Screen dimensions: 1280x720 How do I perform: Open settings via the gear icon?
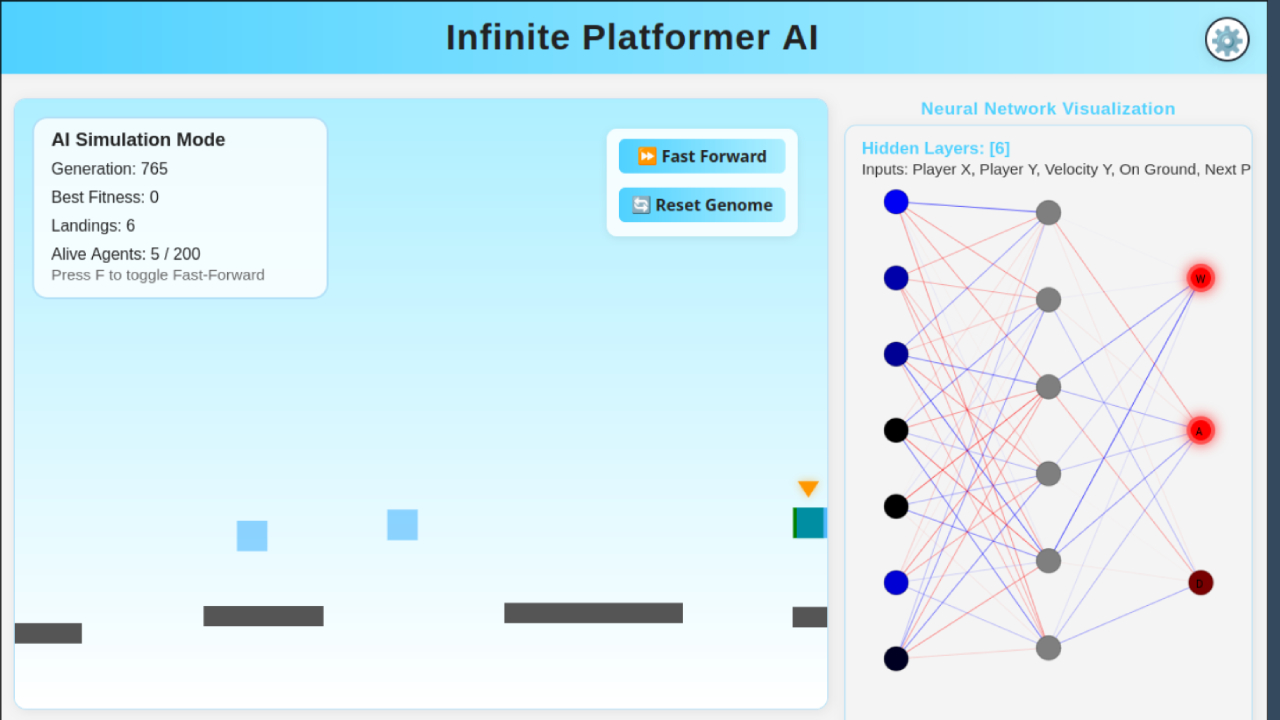[x=1227, y=39]
